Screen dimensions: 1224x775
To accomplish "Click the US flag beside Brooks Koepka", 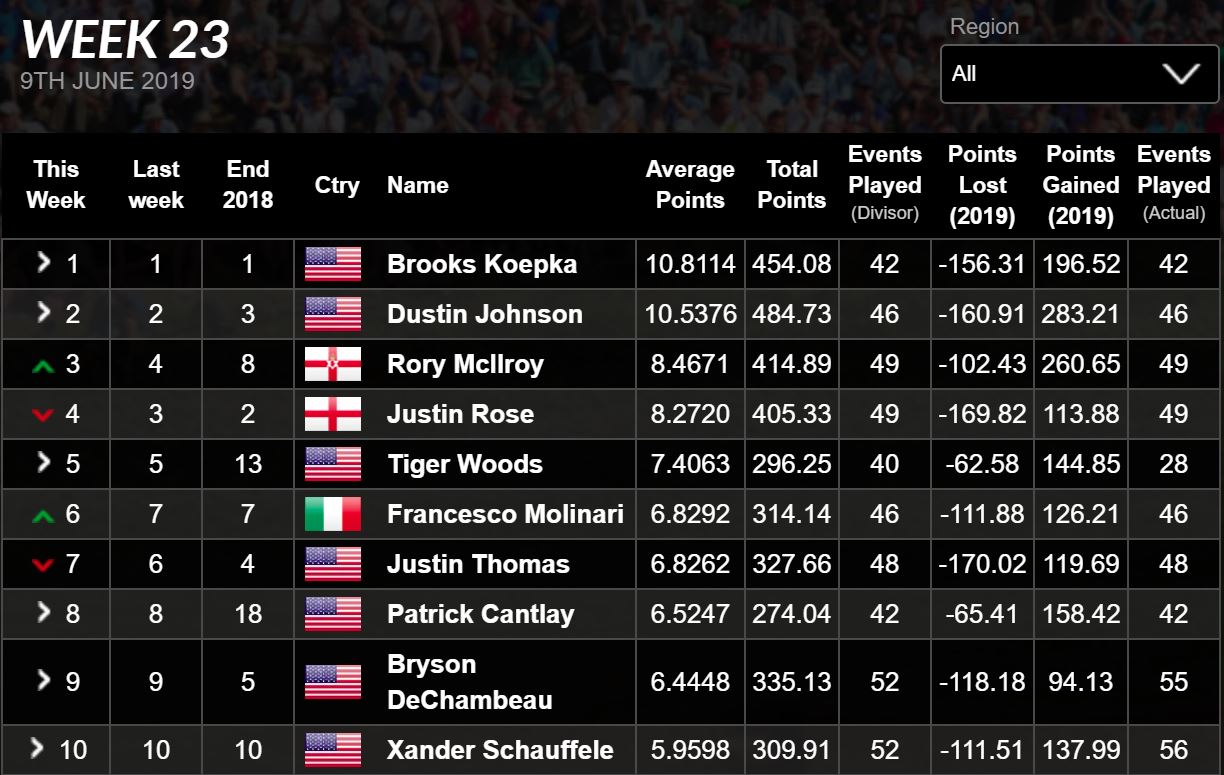I will 333,264.
